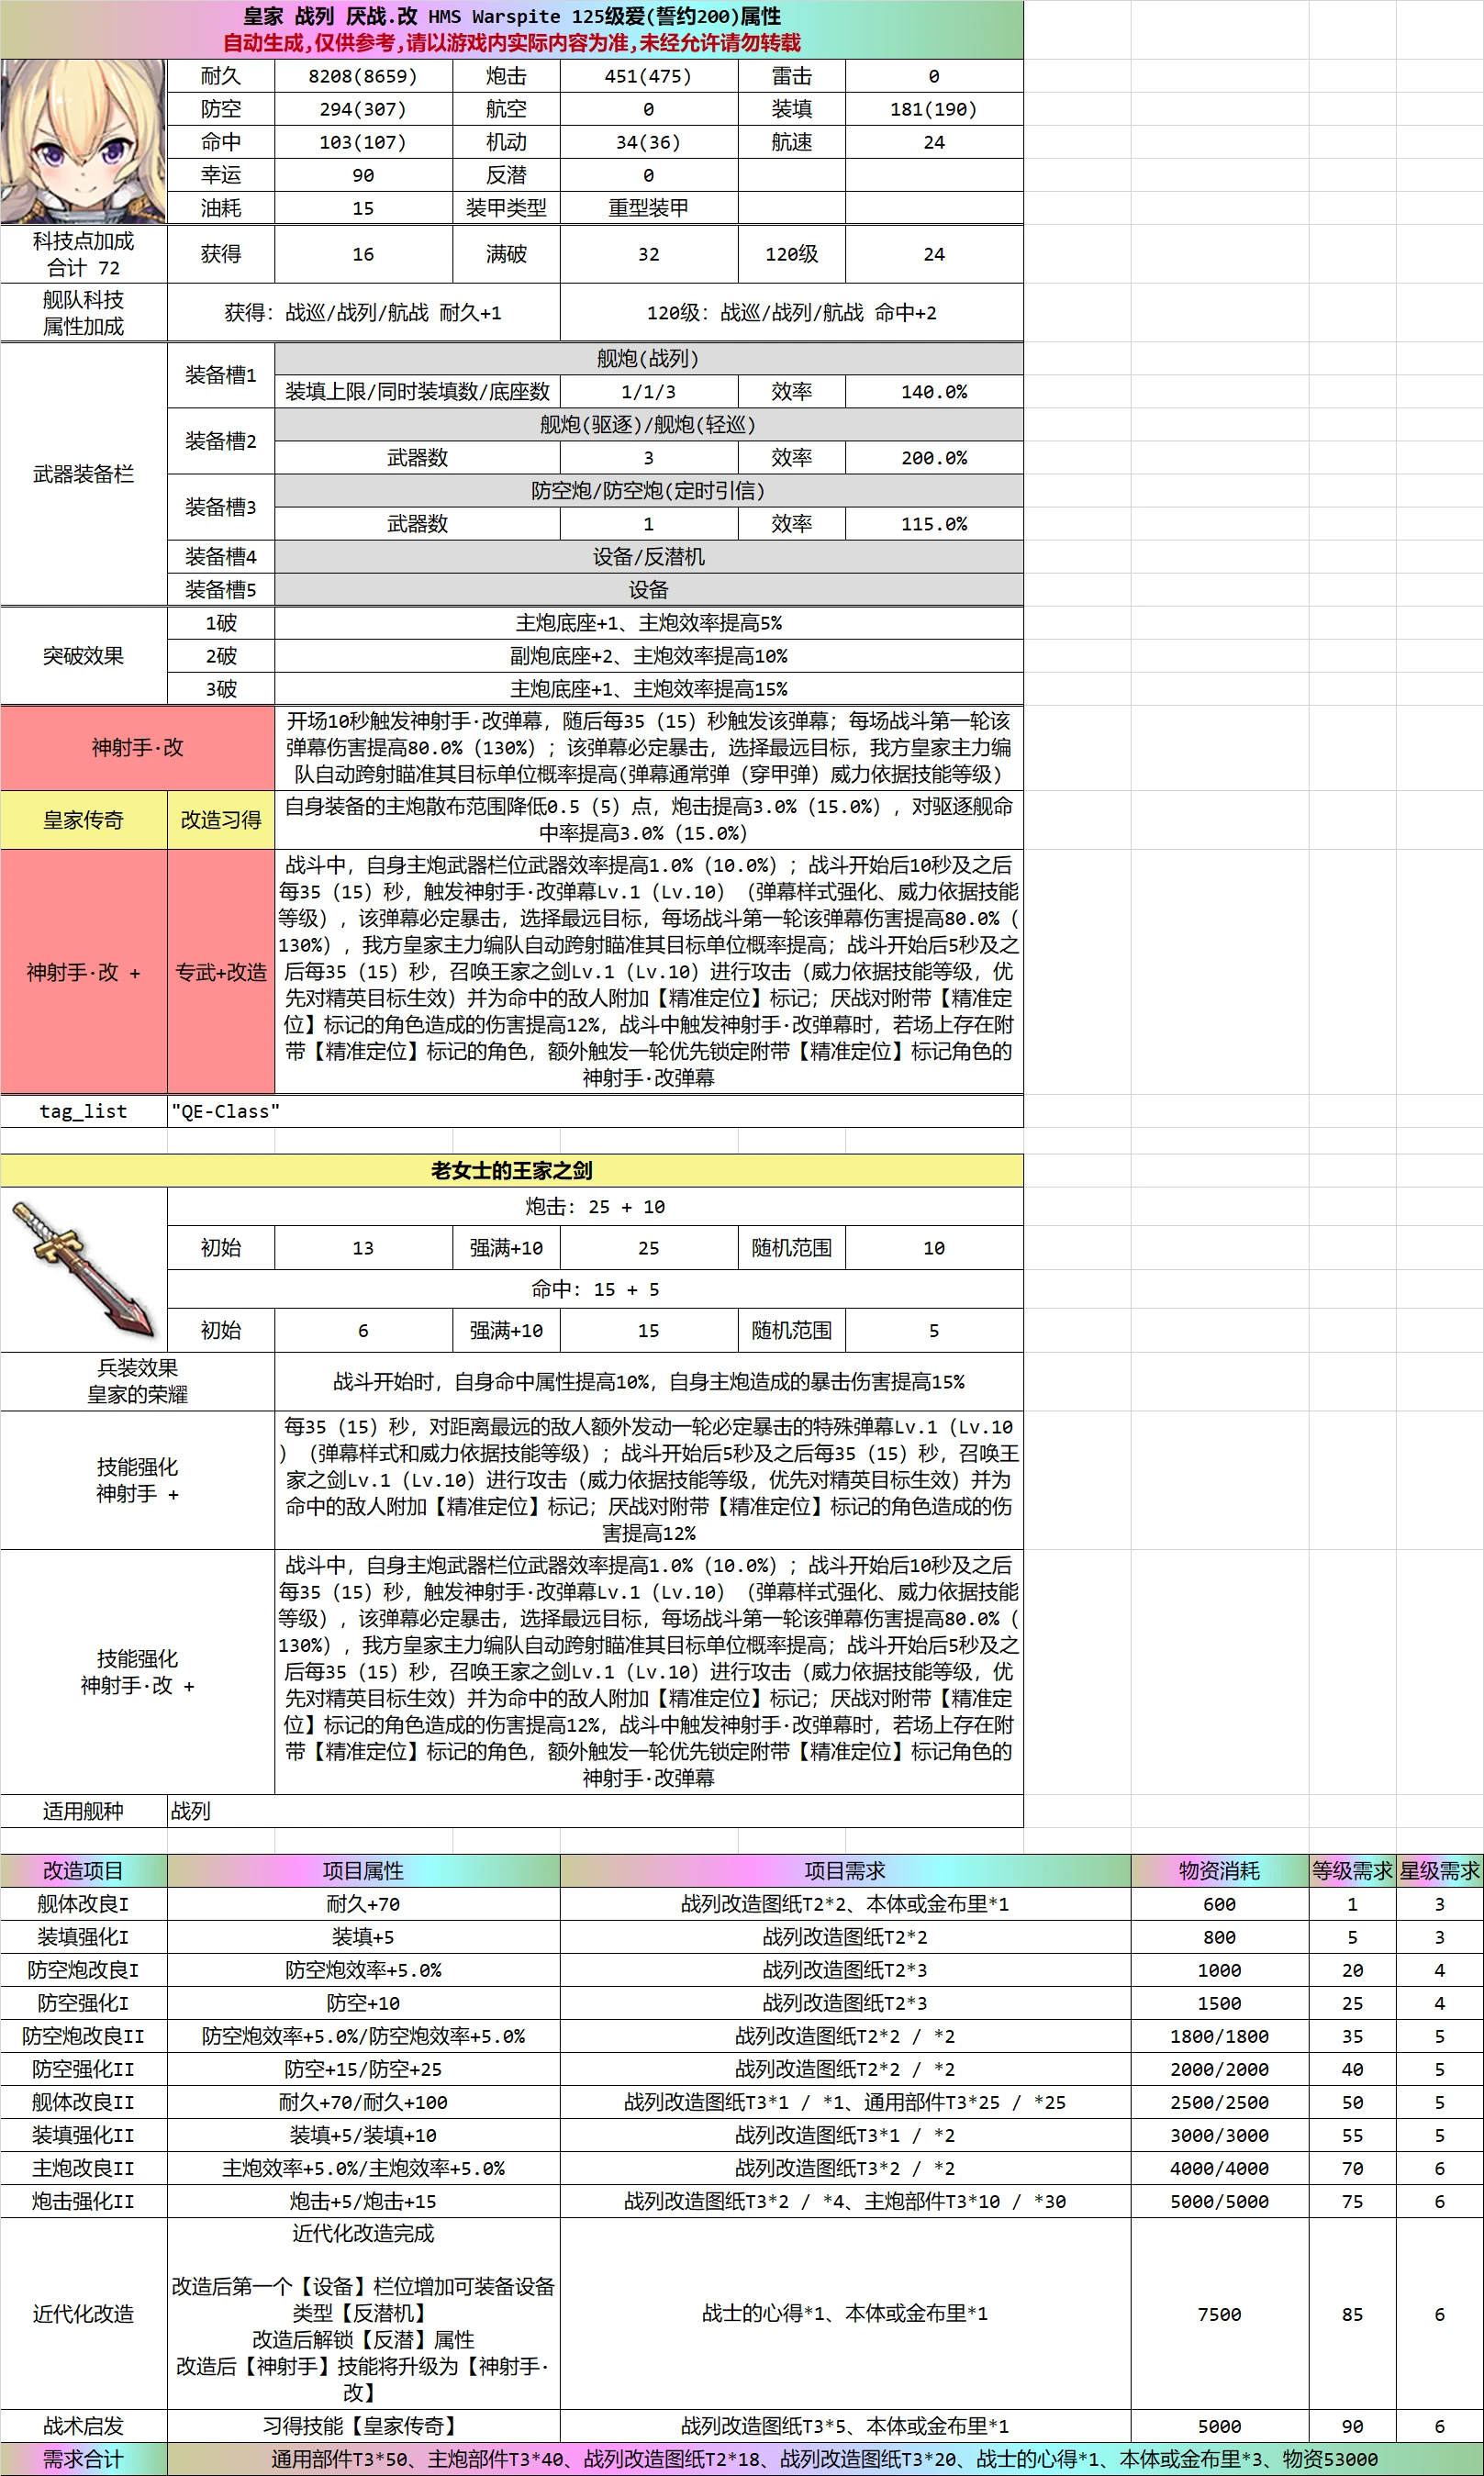The height and width of the screenshot is (2476, 1484).
Task: Select the 炮击强化II attribute 炮击+5/炮击+15
Action: (363, 2201)
